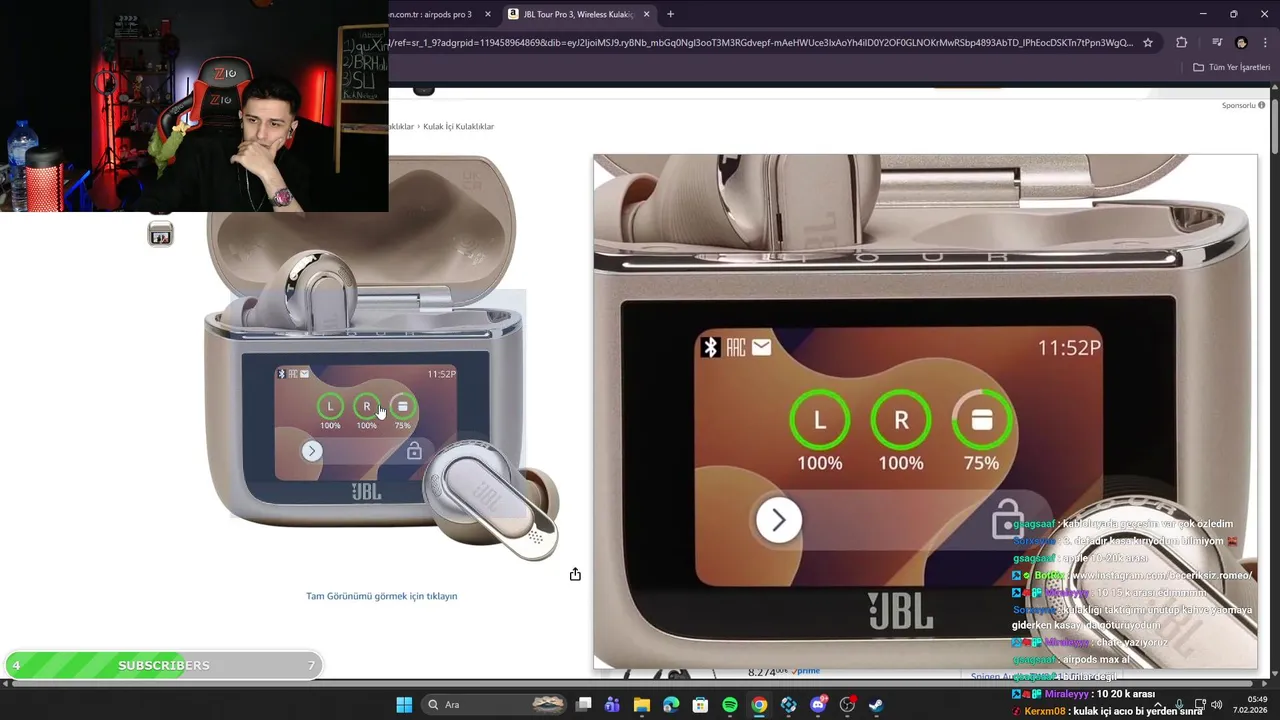Viewport: 1280px width, 720px height.
Task: Click the taskbar Ara search box
Action: pyautogui.click(x=495, y=705)
